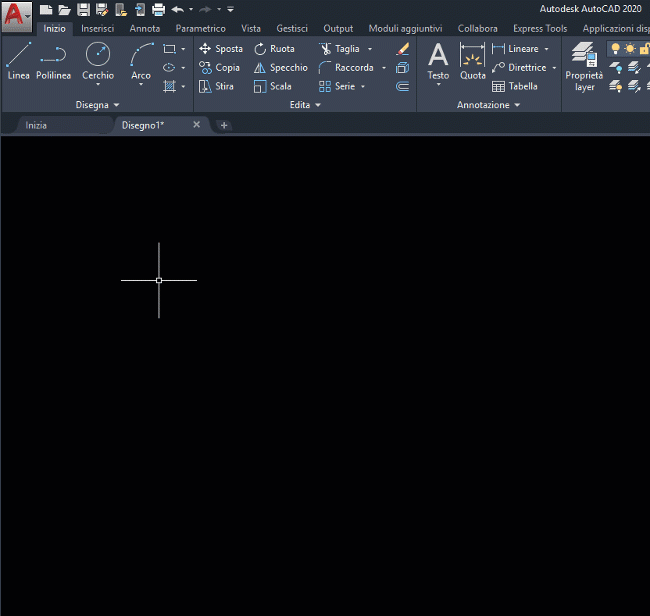Switch to the Output ribbon tab
This screenshot has width=650, height=616.
[338, 29]
